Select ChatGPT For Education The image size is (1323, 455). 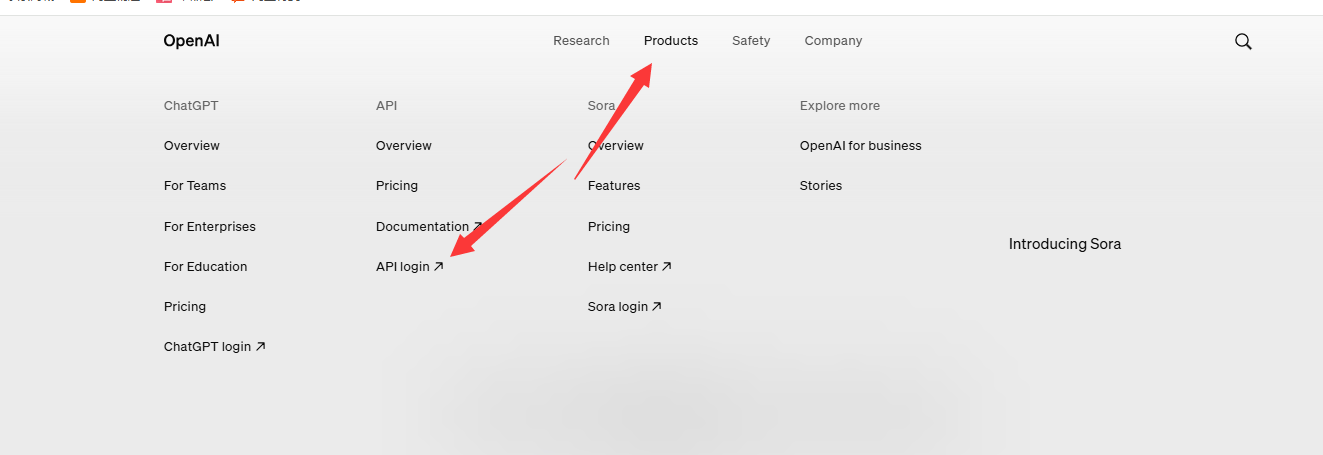205,267
